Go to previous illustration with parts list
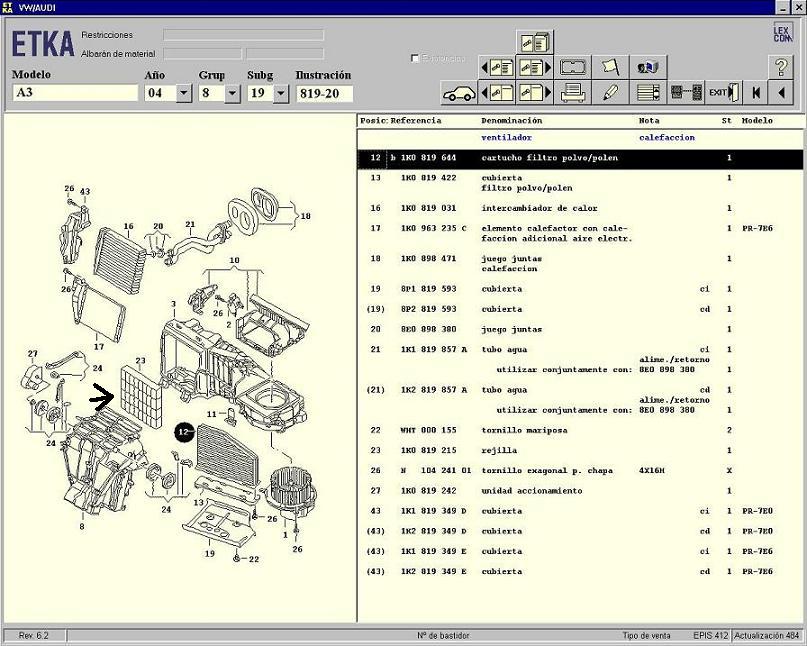 coord(497,67)
